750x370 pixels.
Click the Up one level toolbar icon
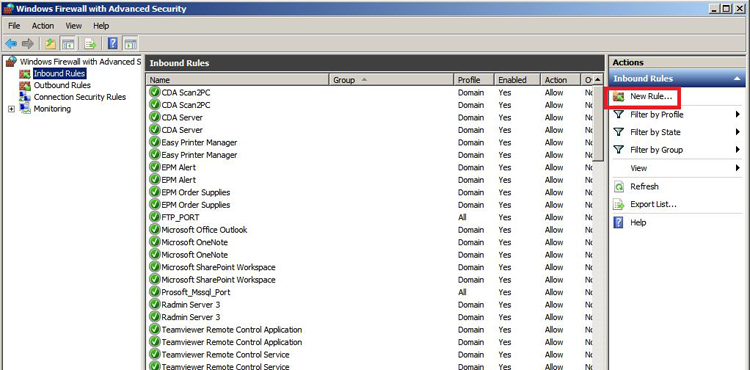(51, 44)
